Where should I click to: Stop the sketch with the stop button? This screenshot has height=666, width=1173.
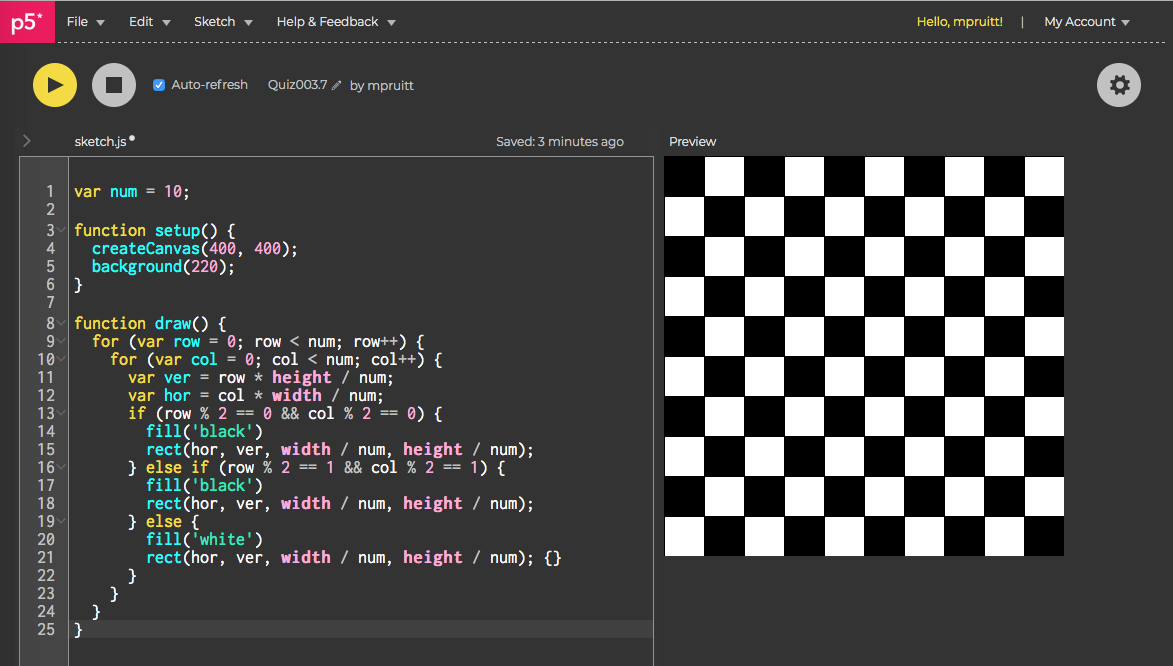114,85
